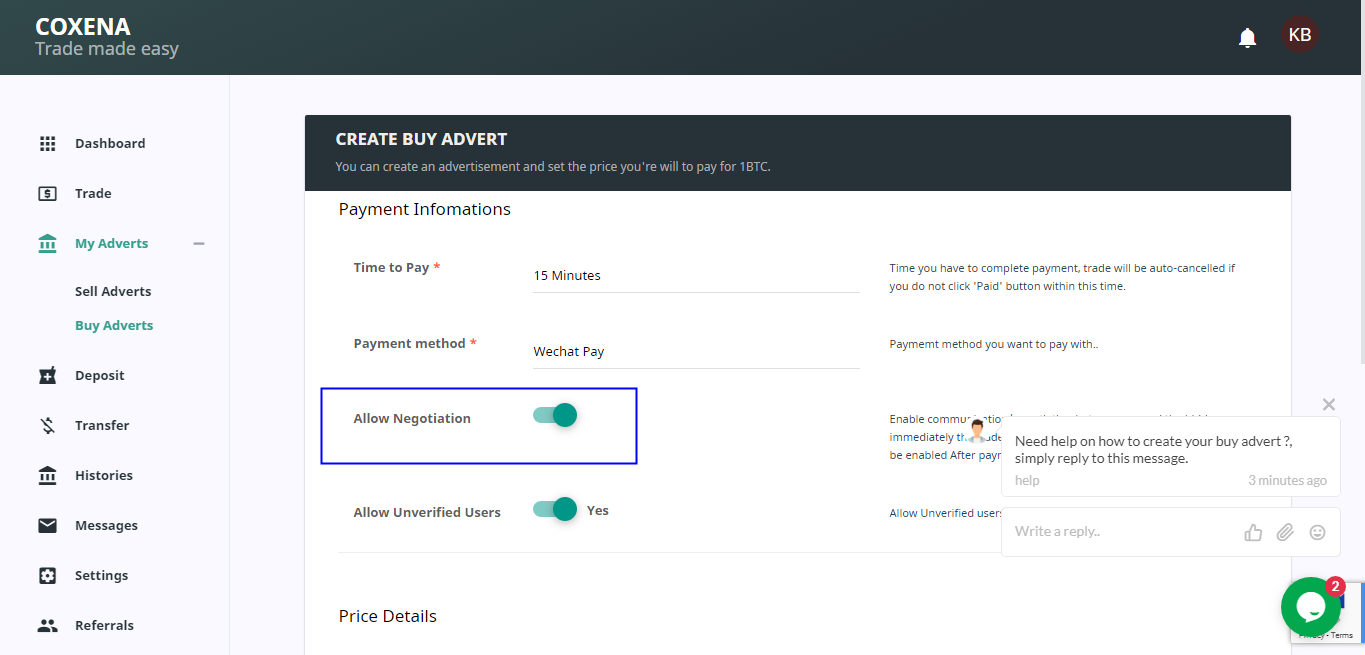Click the Trade dollar icon
The image size is (1365, 655).
click(x=47, y=194)
